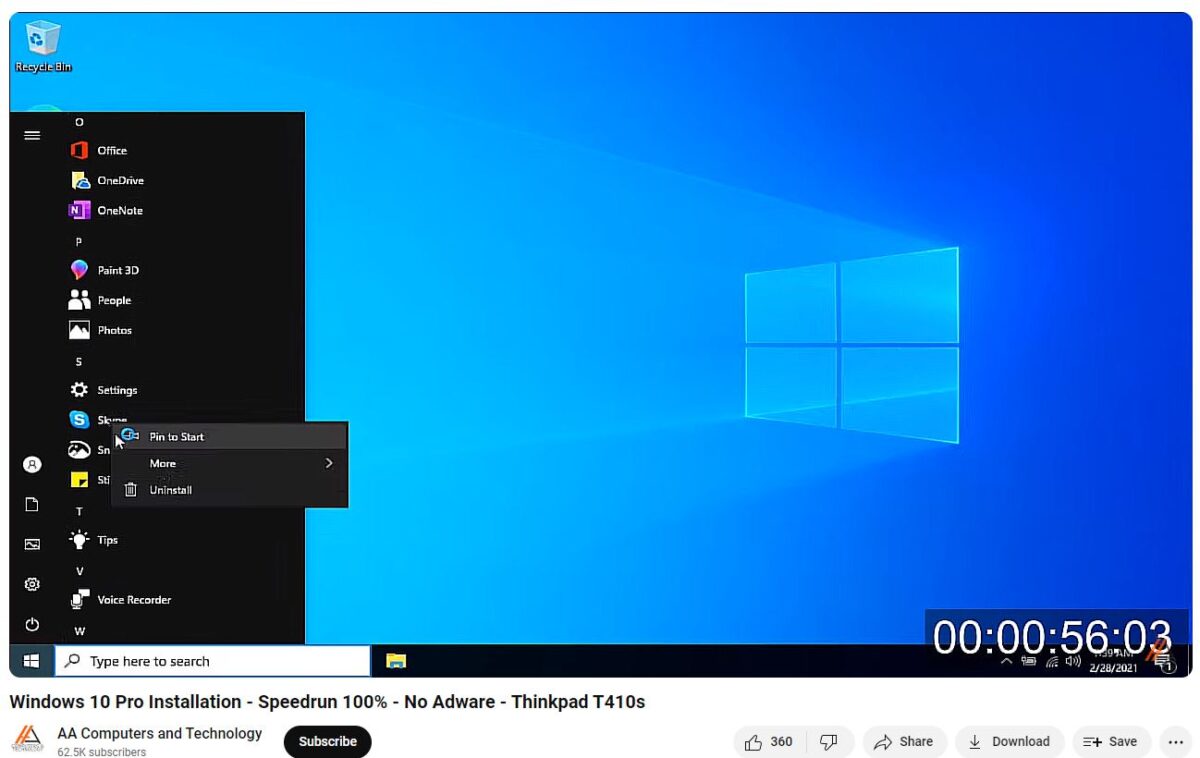Click the Windows Start button
This screenshot has width=1200, height=758.
tap(31, 661)
